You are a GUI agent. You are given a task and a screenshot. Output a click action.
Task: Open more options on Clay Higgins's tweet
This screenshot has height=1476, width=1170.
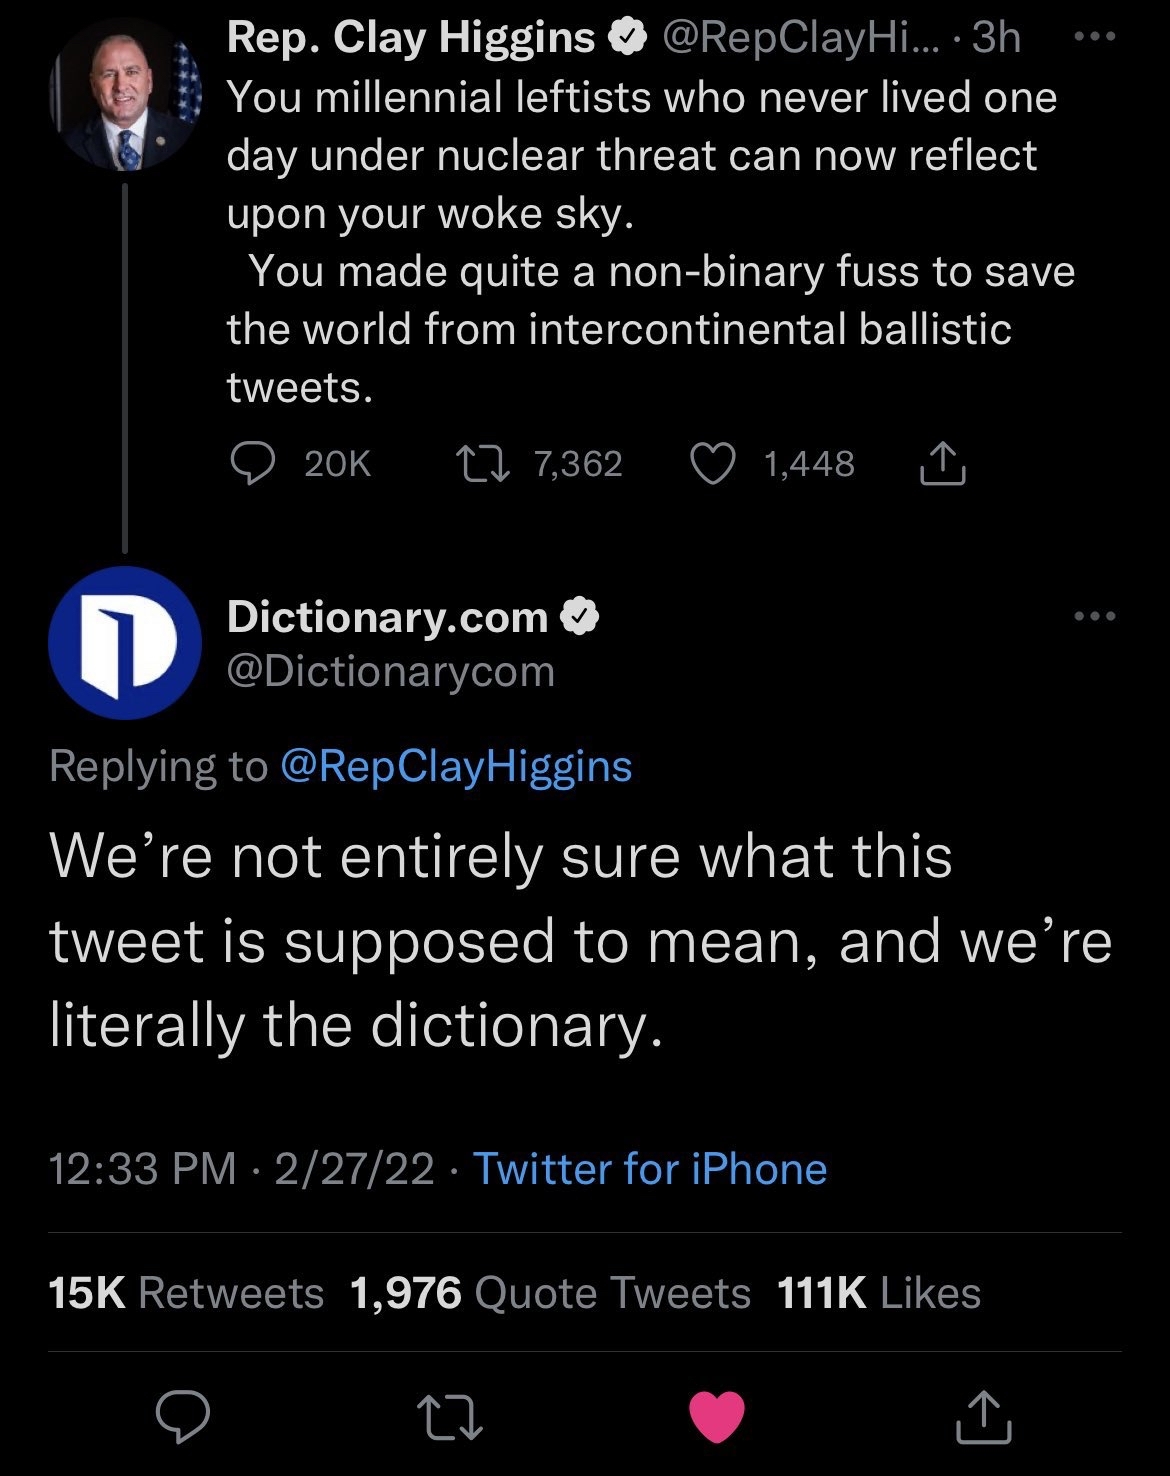[x=1094, y=40]
